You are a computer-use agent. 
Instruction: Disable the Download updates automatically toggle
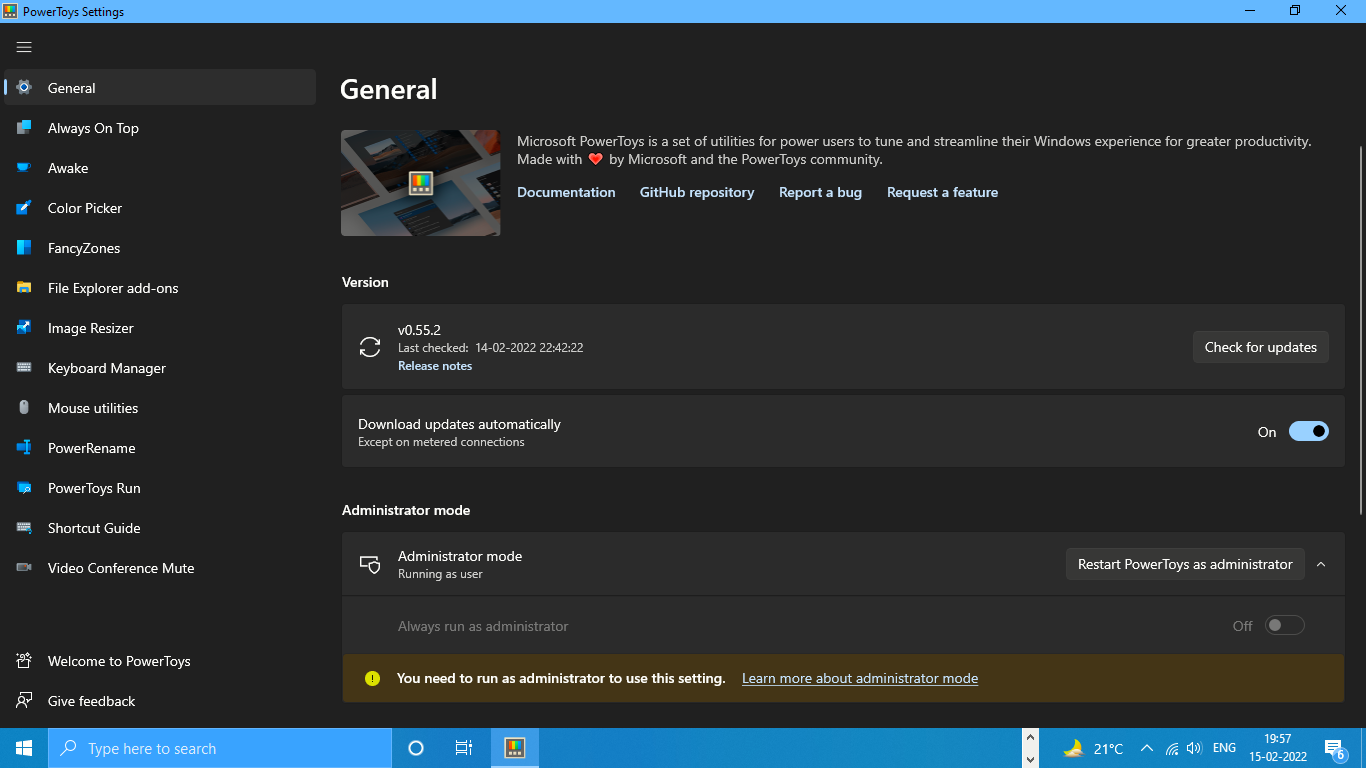tap(1308, 431)
